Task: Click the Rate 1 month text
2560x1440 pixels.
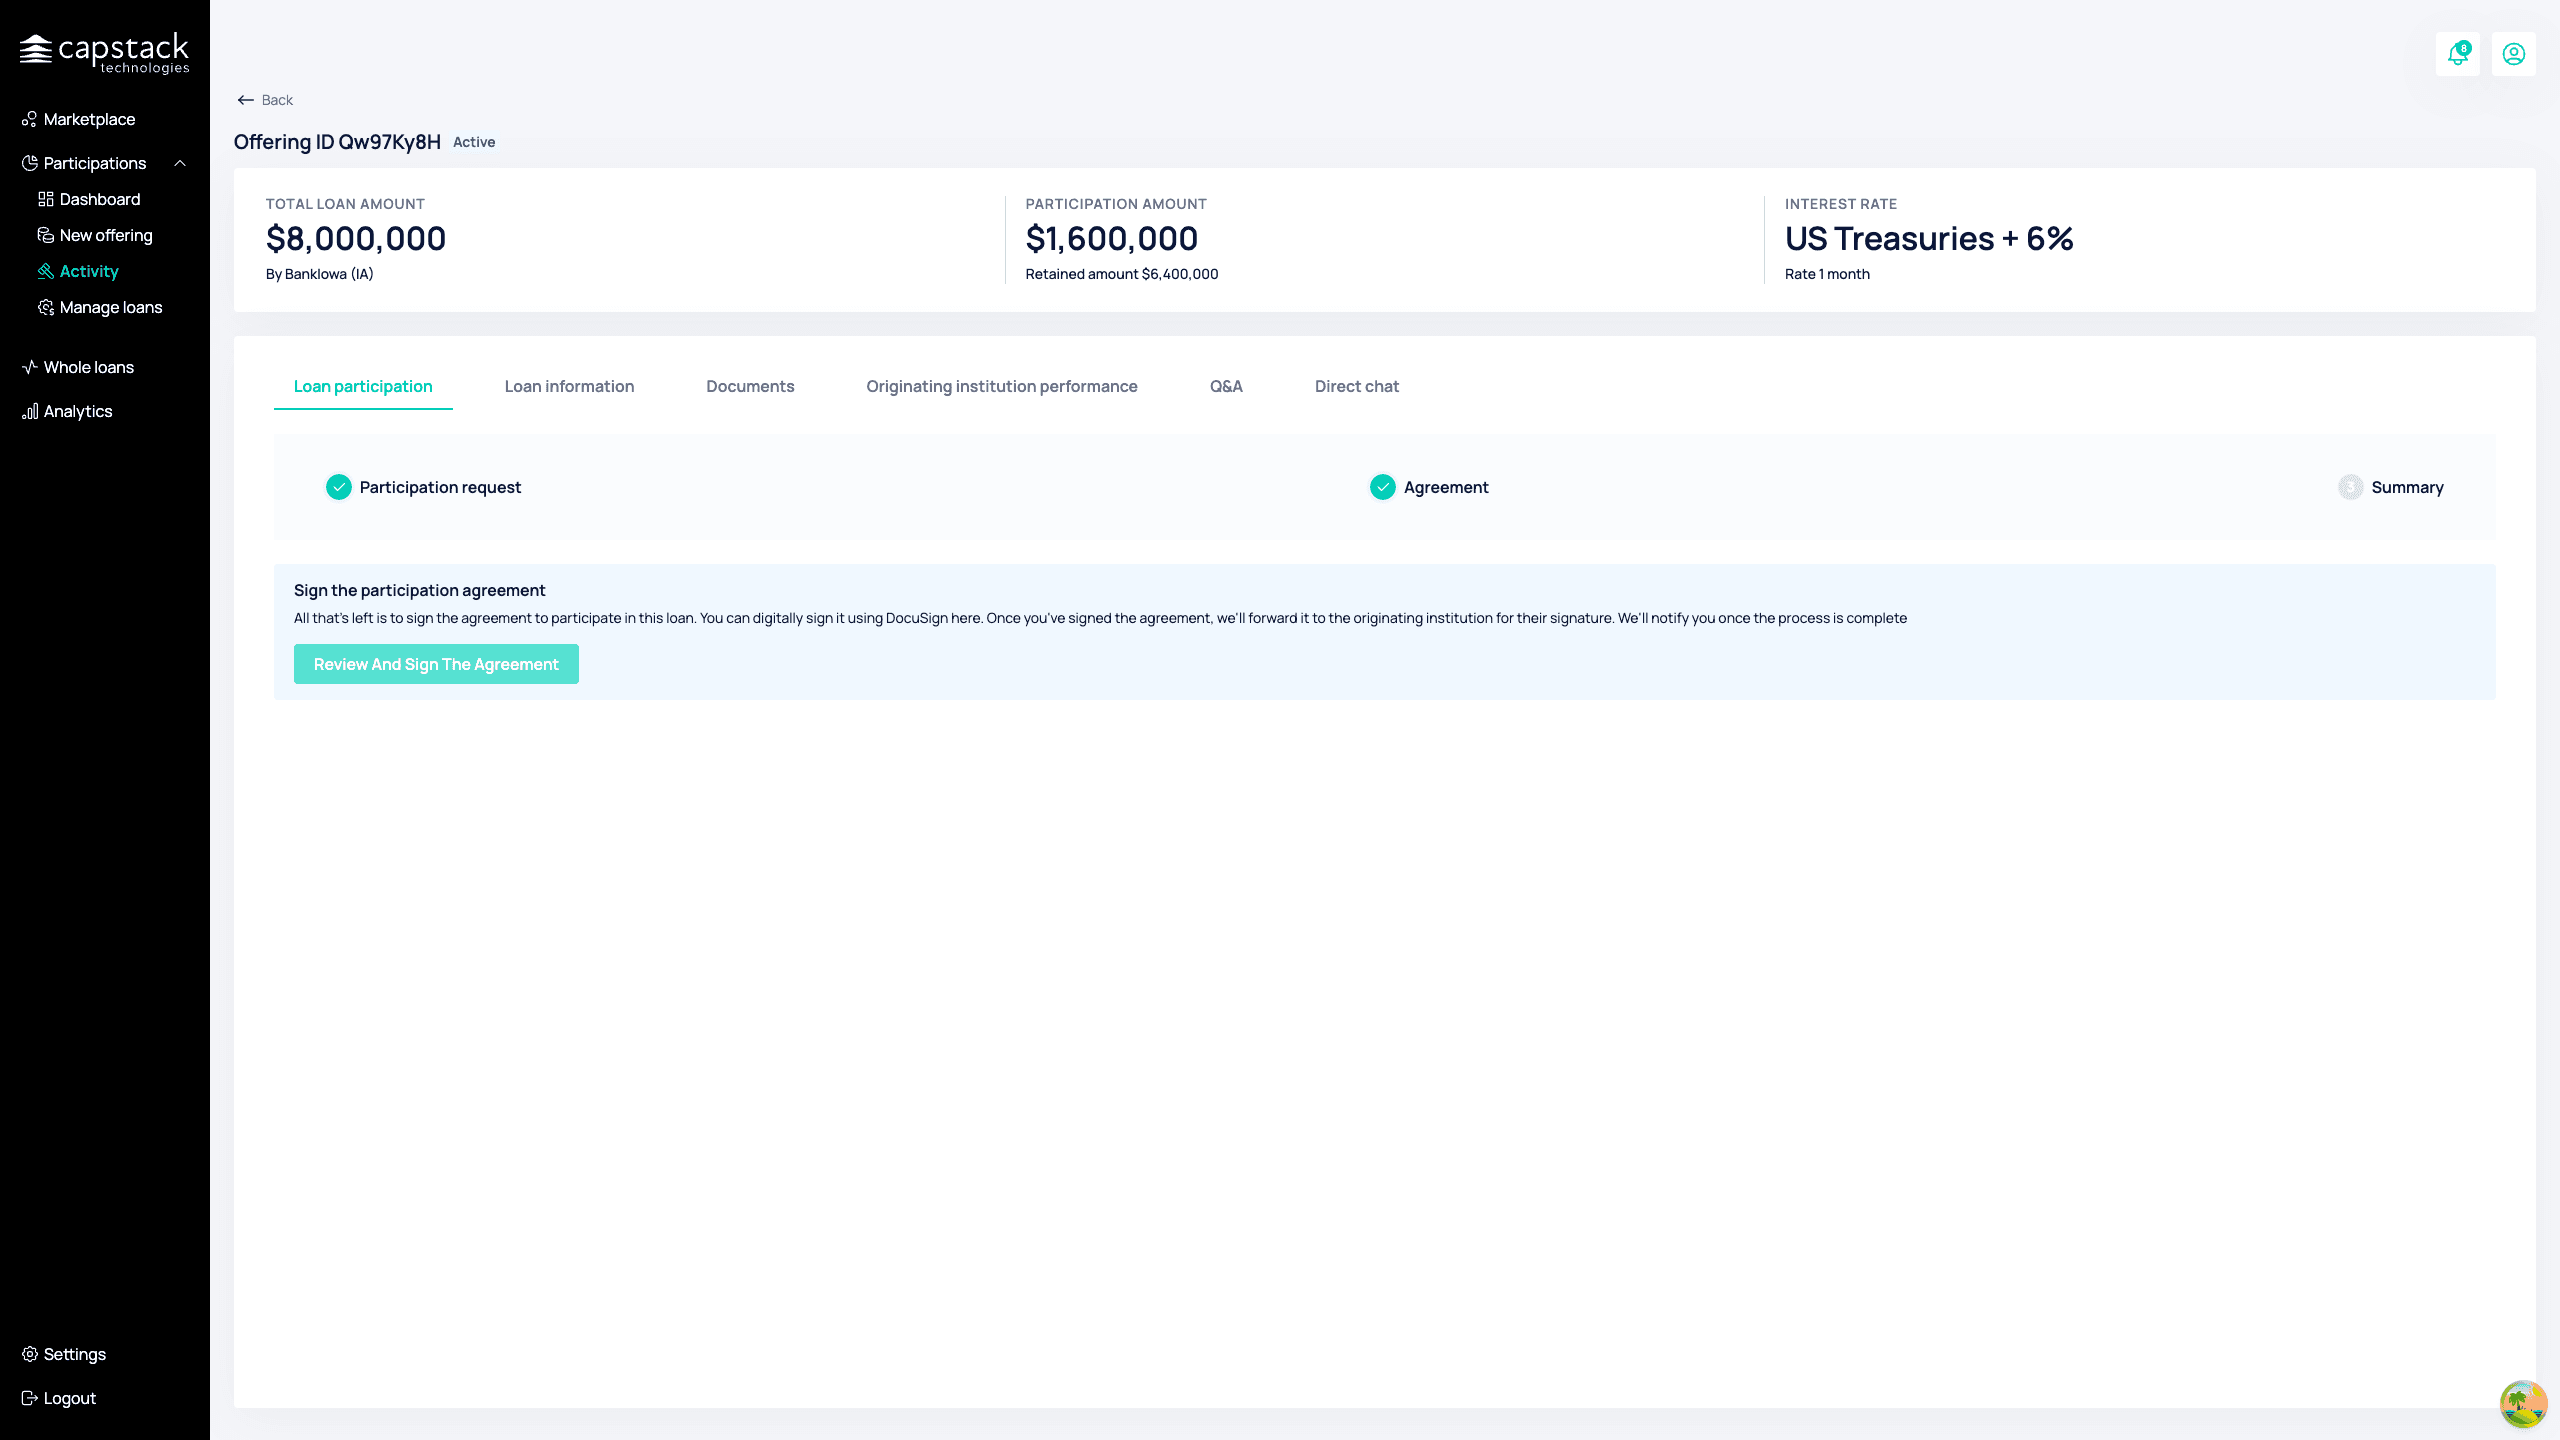Action: tap(1827, 274)
